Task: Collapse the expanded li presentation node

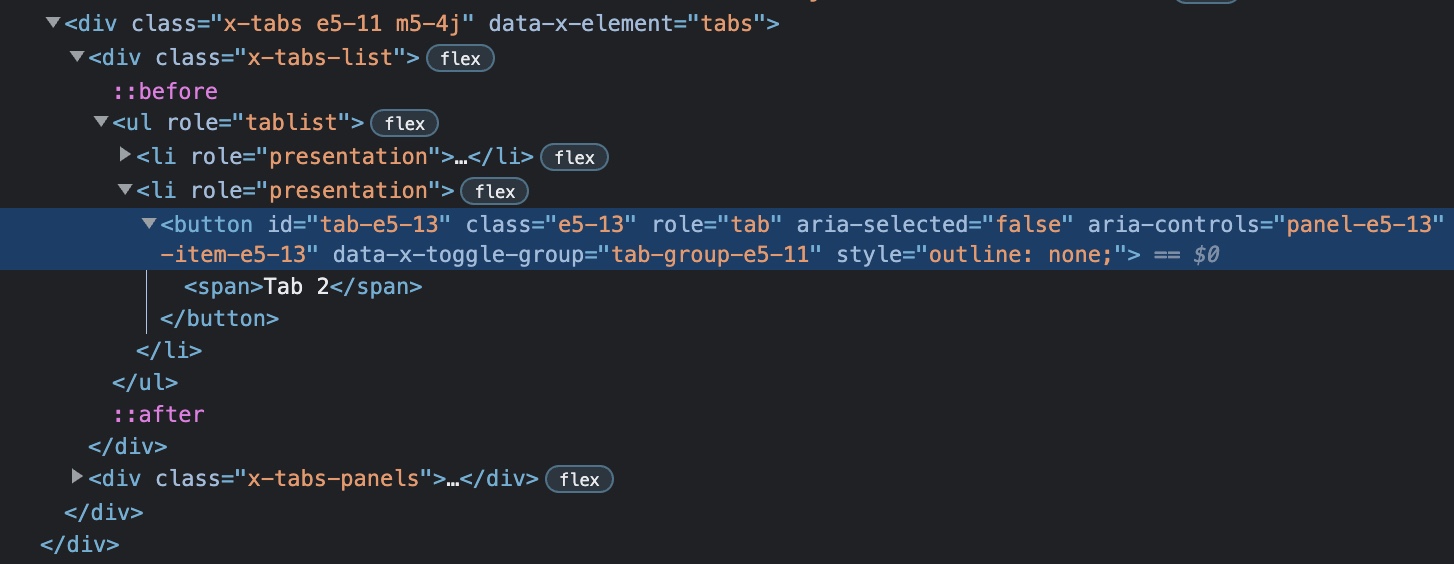Action: tap(125, 189)
